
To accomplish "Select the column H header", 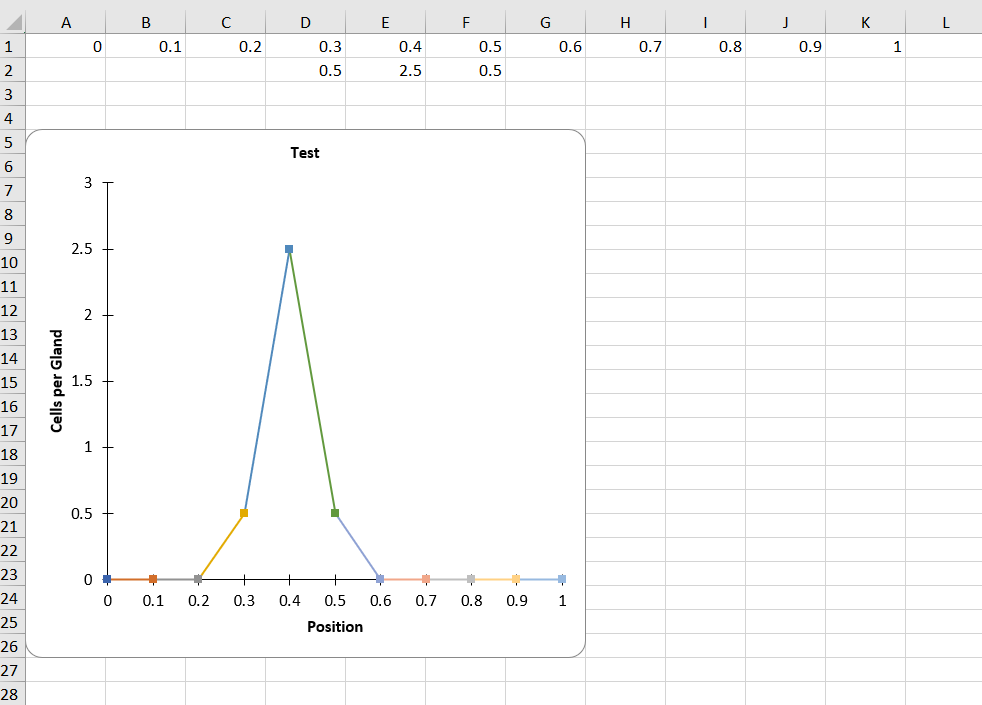I will coord(625,23).
